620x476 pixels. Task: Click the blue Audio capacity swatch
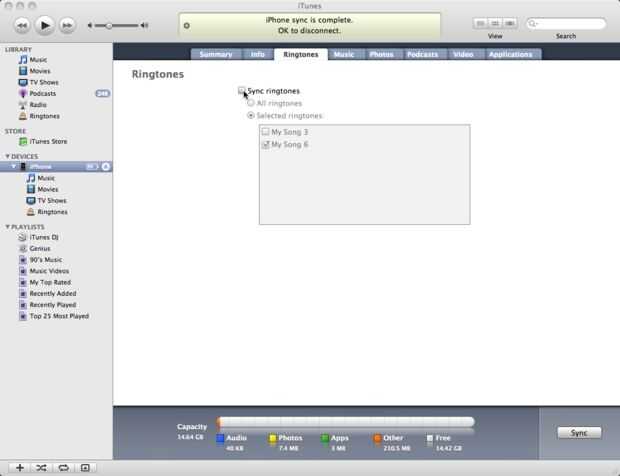tap(220, 438)
